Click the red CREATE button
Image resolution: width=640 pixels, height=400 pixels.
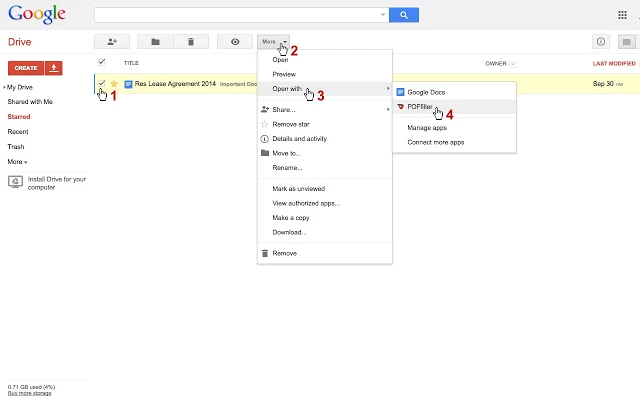click(x=26, y=68)
